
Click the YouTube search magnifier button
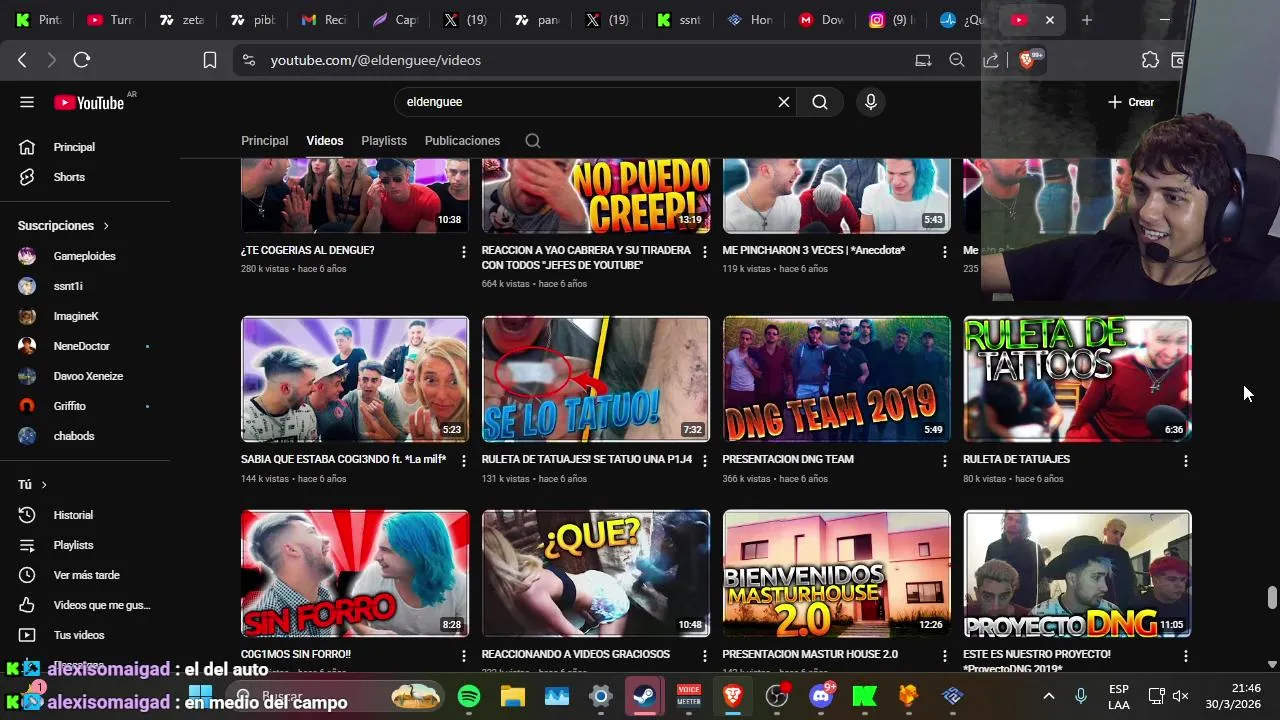click(820, 102)
